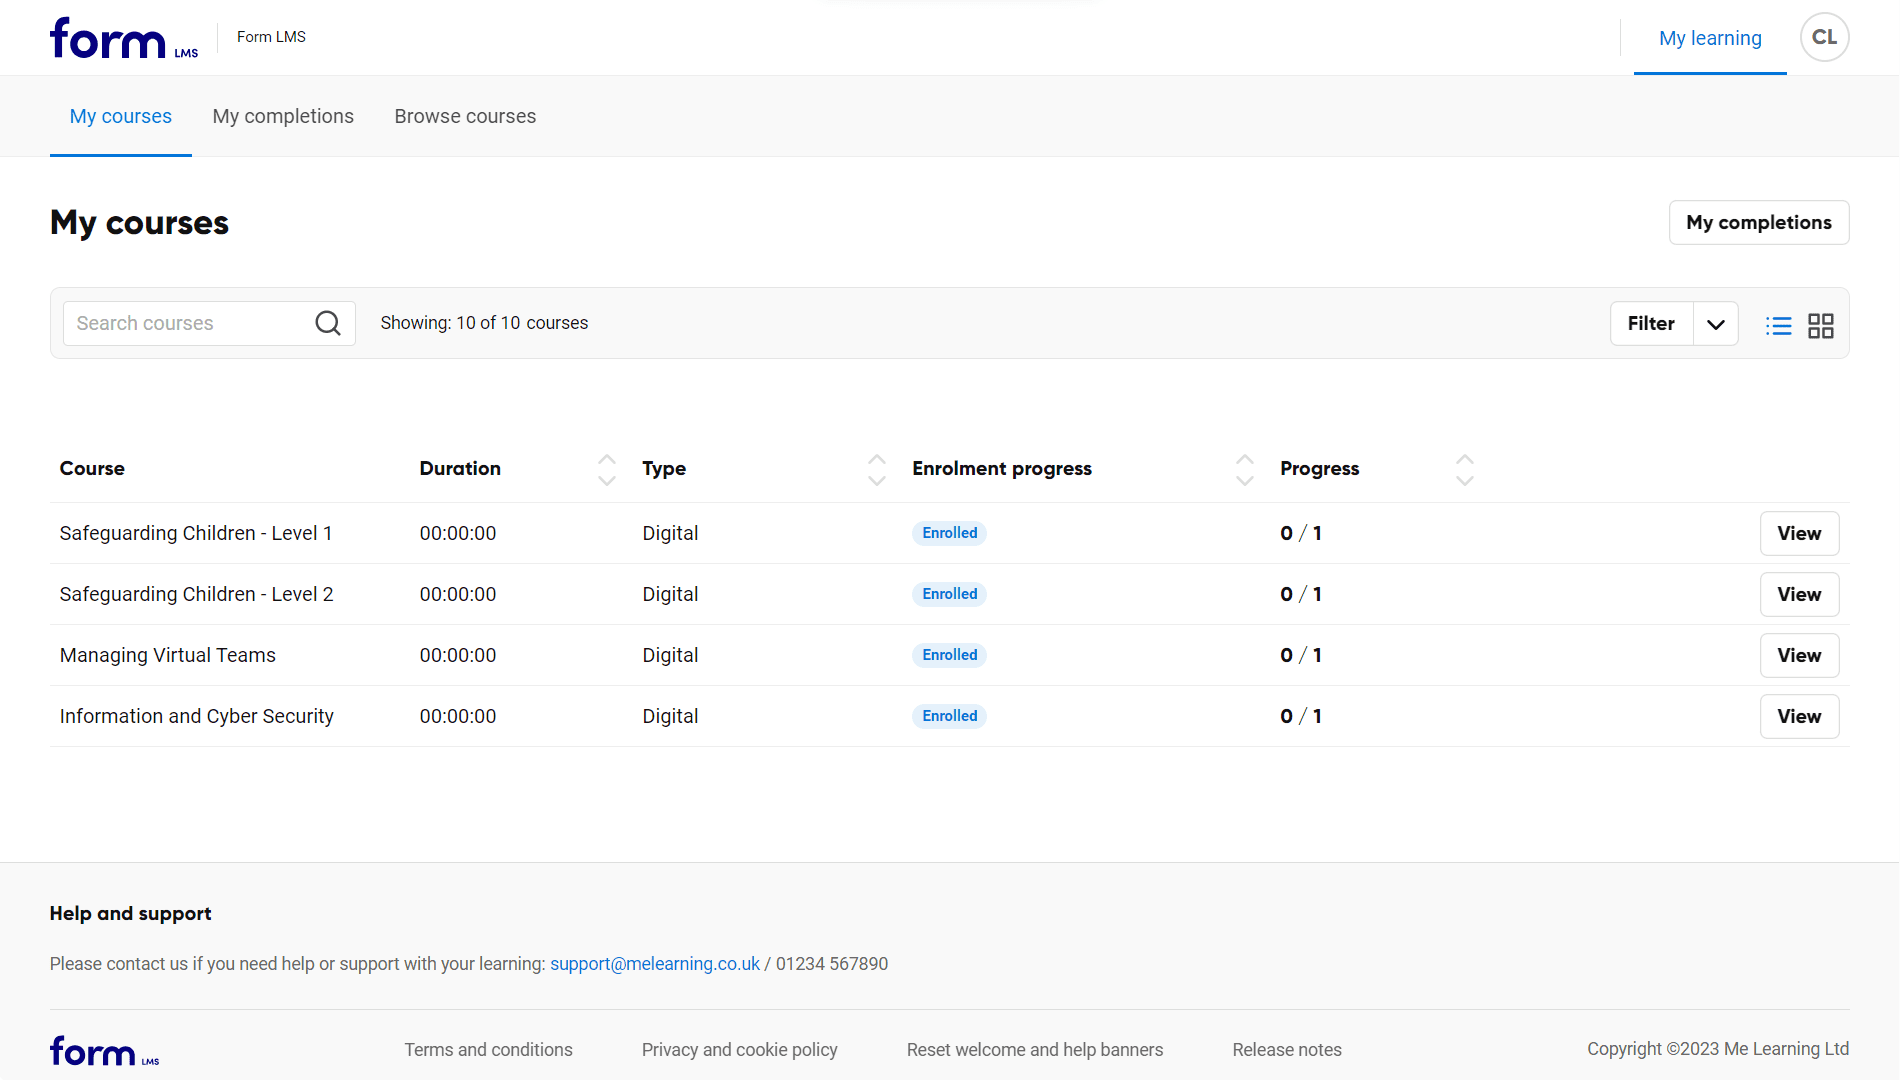Click the search magnifier icon
This screenshot has width=1900, height=1080.
click(328, 323)
